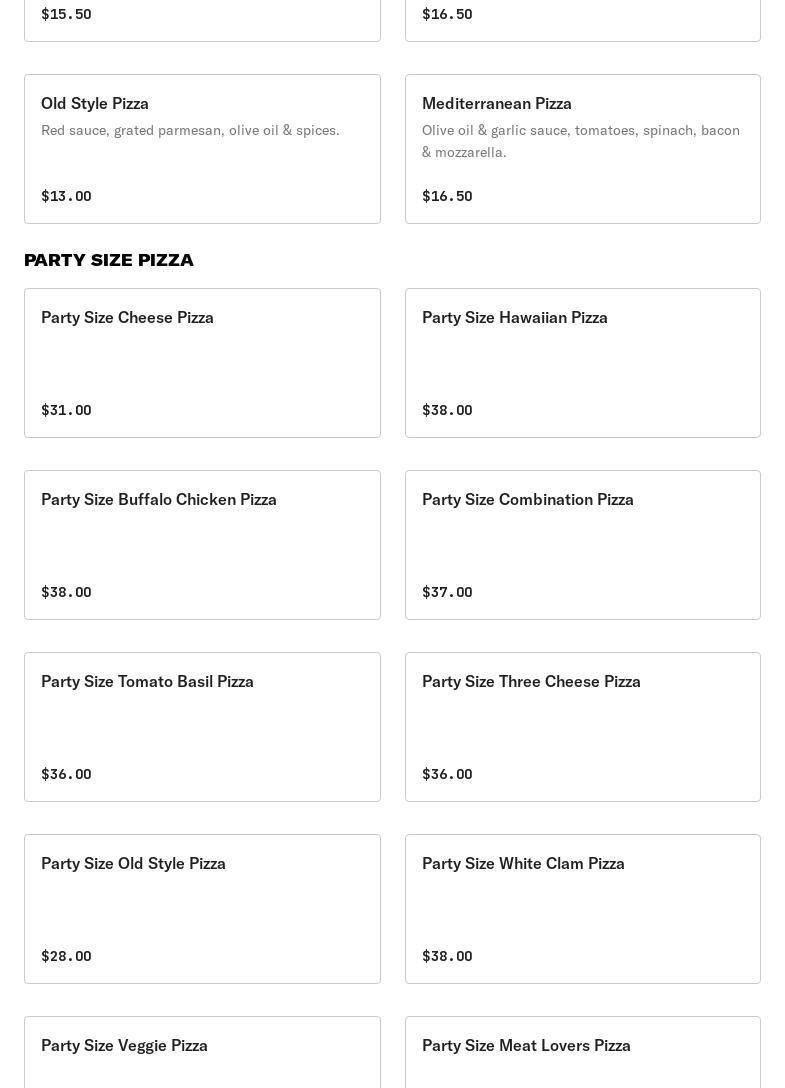Viewport: 785px width, 1088px height.
Task: Click the Old Style Pizza description text
Action: (190, 130)
